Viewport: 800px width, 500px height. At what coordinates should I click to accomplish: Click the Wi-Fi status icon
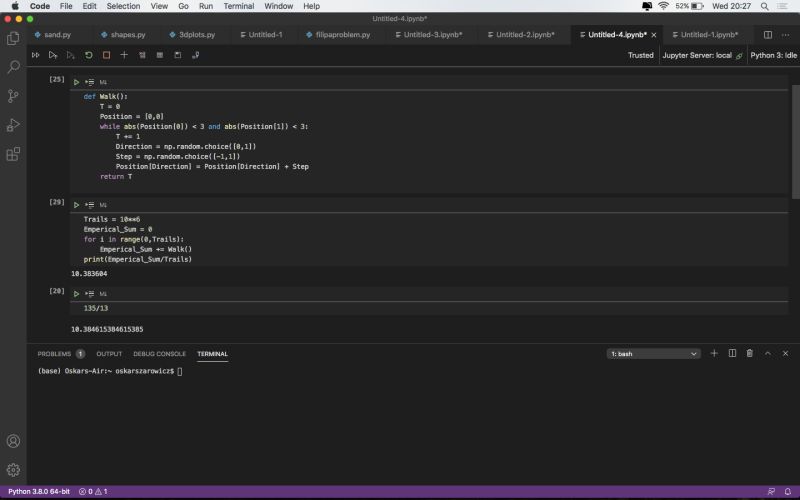tap(663, 6)
